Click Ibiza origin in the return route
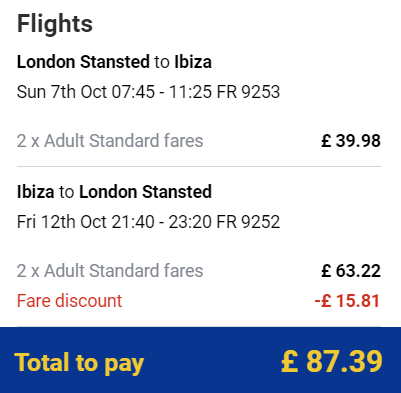This screenshot has width=401, height=393. tap(35, 192)
